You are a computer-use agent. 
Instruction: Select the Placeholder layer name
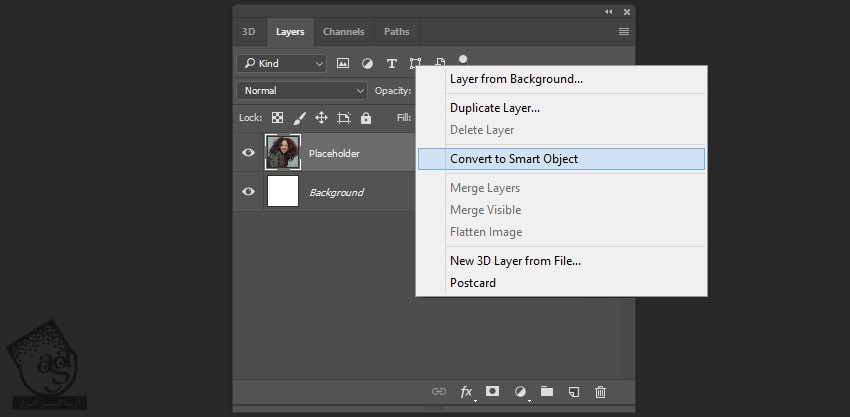(334, 153)
